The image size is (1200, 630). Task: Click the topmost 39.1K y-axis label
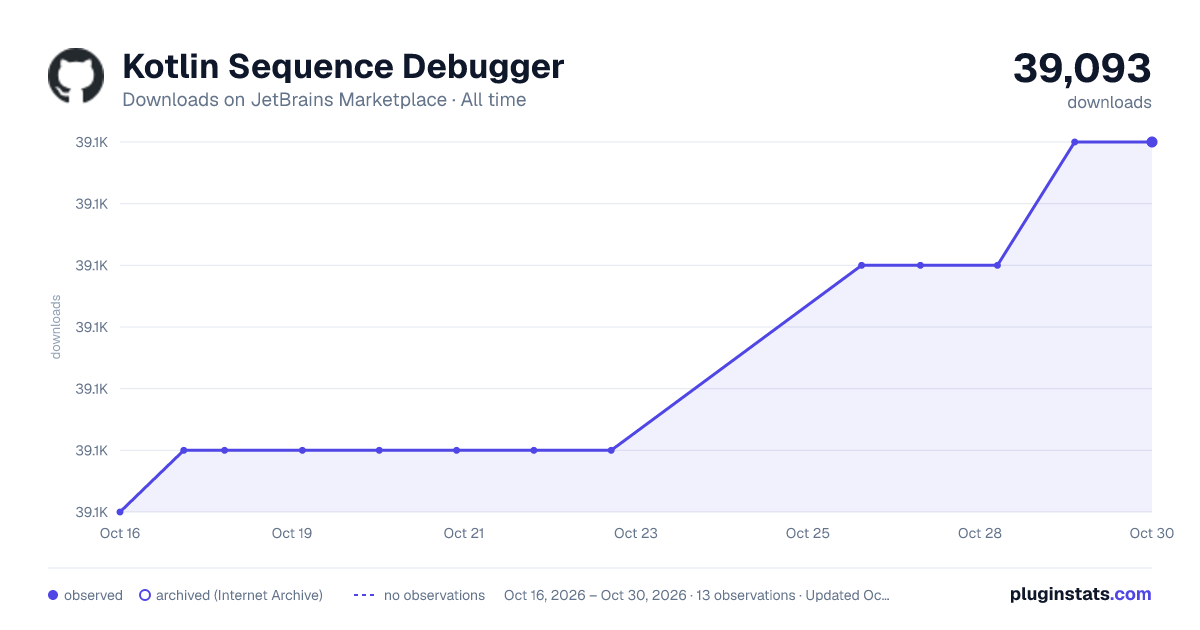(92, 142)
